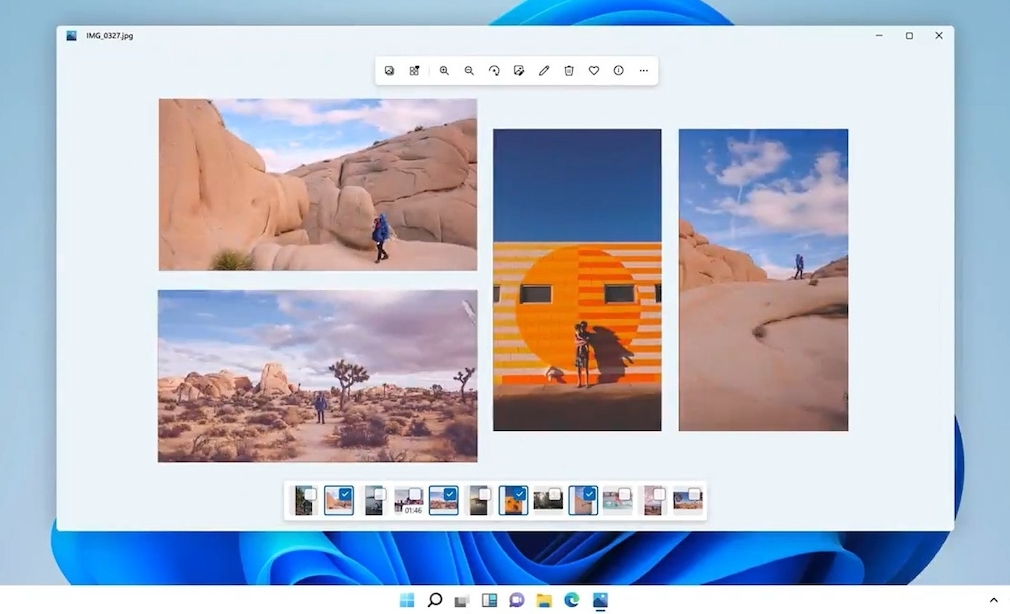Click the orange striped wall photo
1010x614 pixels.
point(577,280)
